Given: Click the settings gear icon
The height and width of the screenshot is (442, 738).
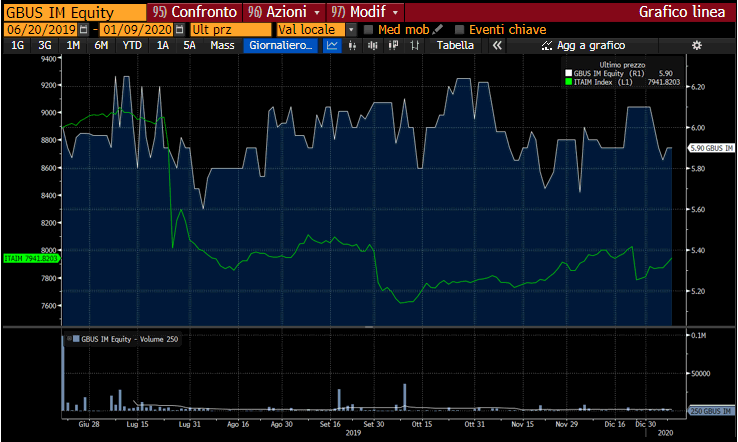Looking at the screenshot, I should pyautogui.click(x=697, y=46).
